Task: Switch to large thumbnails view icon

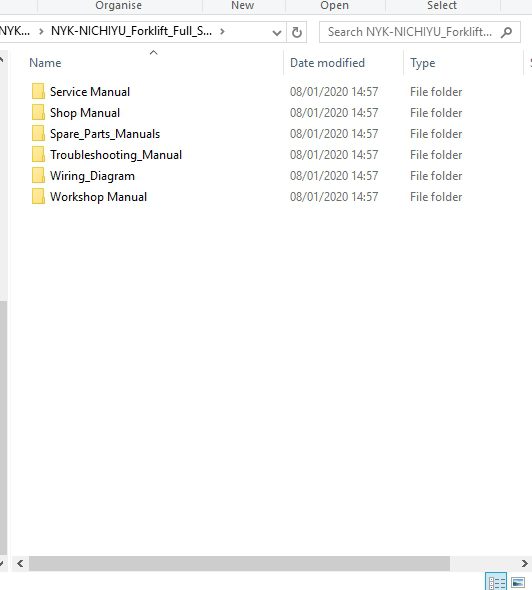Action: coord(518,582)
